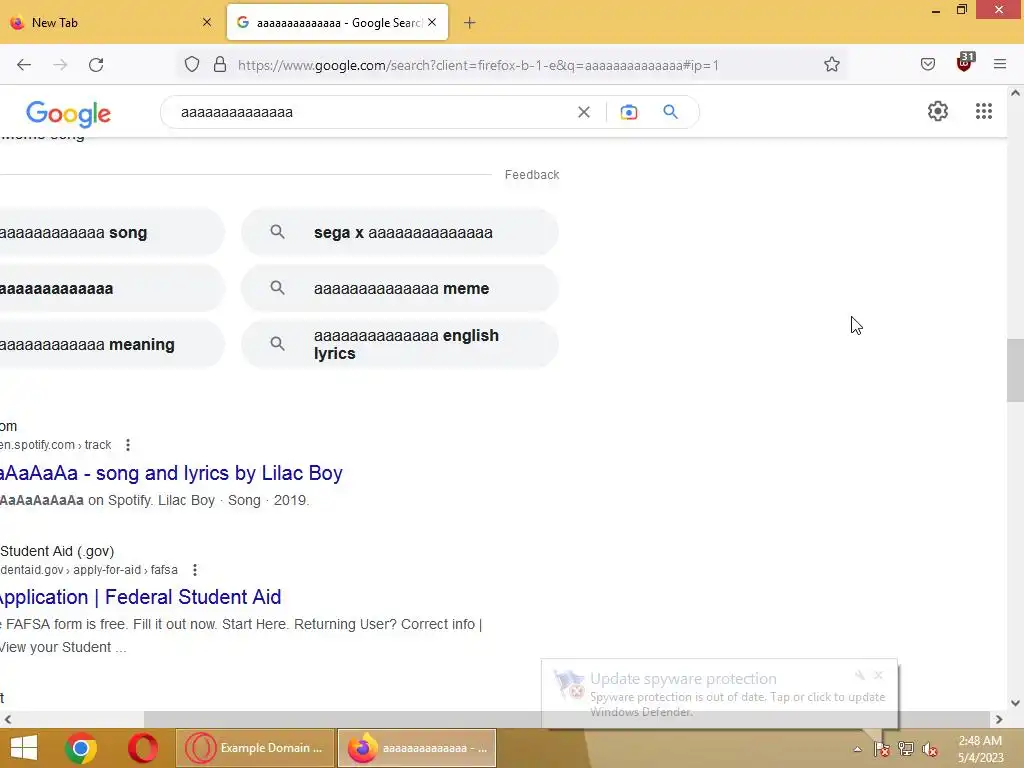Image resolution: width=1024 pixels, height=768 pixels.
Task: Open the Action Center flag tray icon
Action: pos(882,749)
